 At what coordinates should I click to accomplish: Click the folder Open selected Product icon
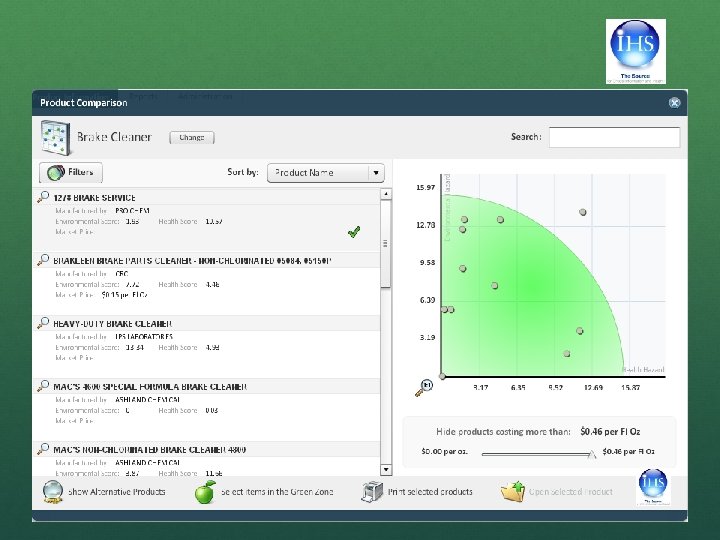(512, 492)
